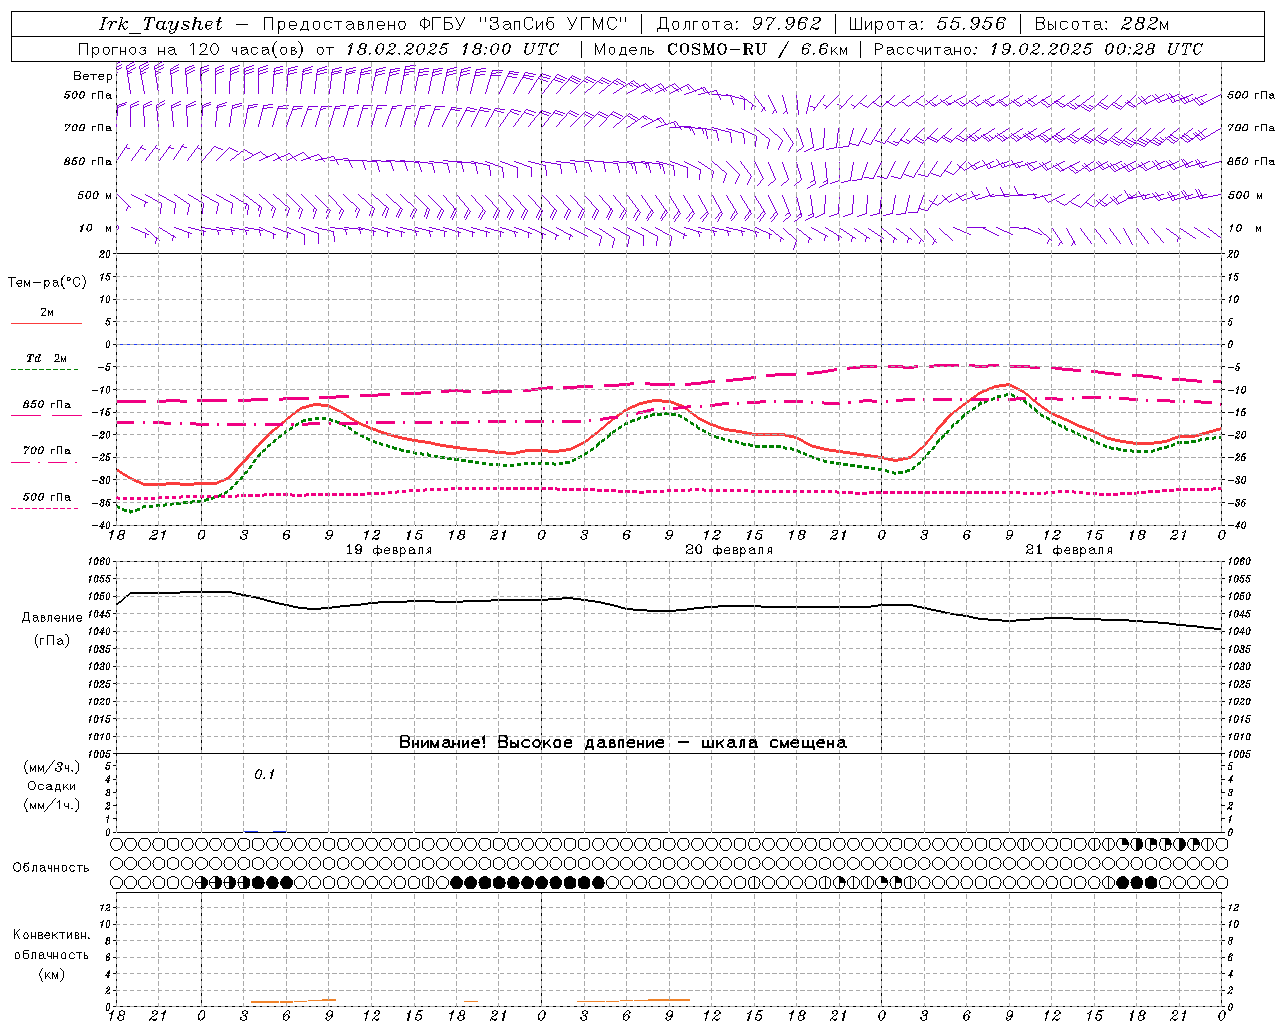This screenshot has height=1024, width=1280.
Task: Click the "(км)" unit under convective cloudiness
Action: (x=51, y=974)
